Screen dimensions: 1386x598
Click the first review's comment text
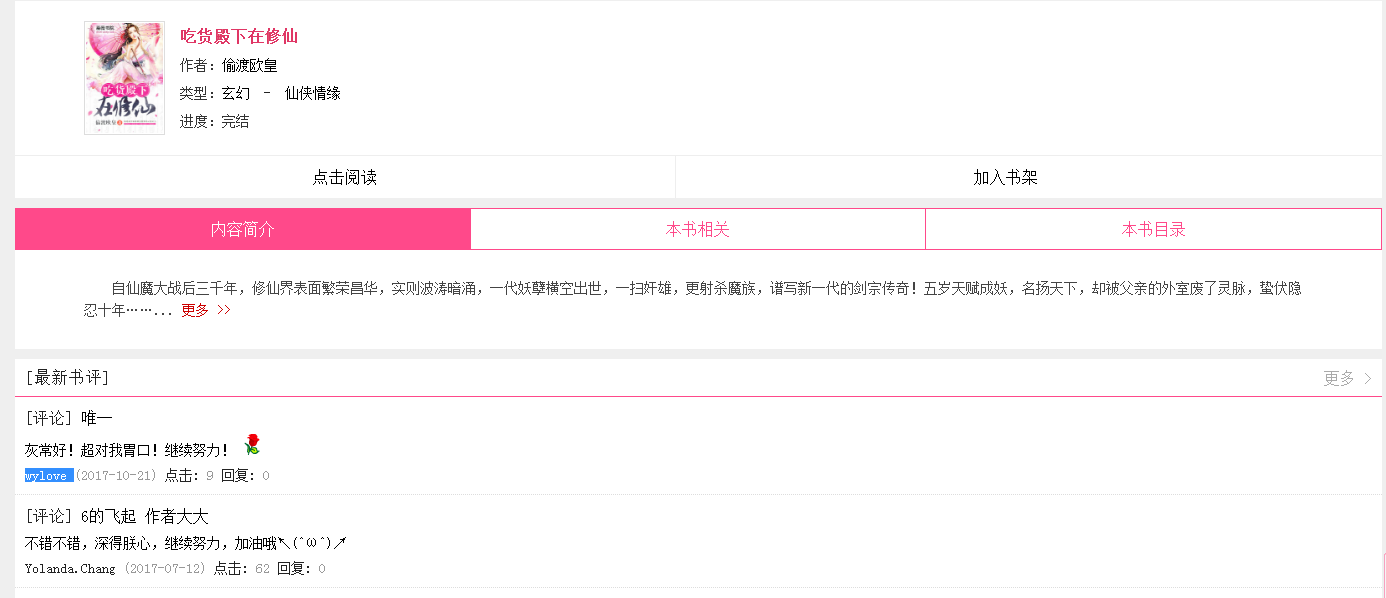[x=126, y=450]
